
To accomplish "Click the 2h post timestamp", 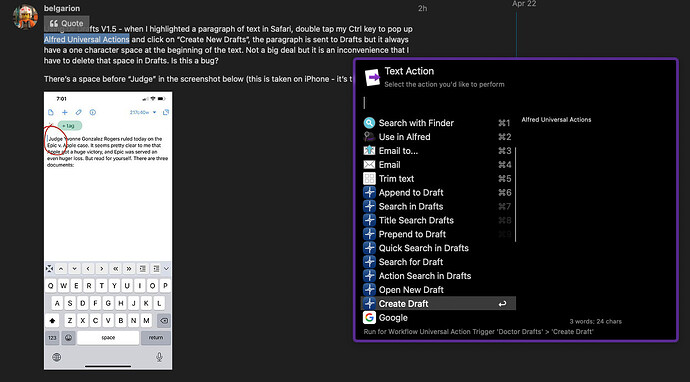I will 422,8.
